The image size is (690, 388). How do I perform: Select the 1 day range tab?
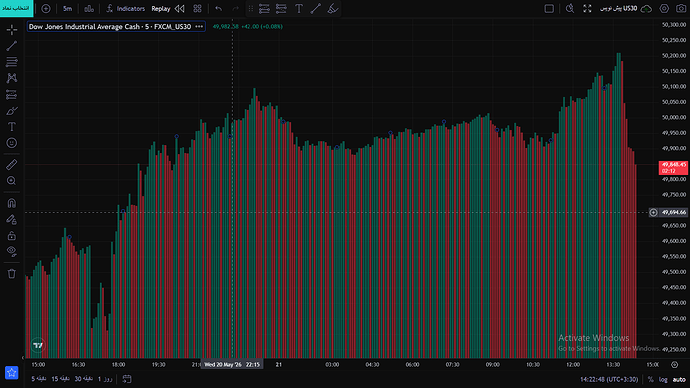click(105, 379)
